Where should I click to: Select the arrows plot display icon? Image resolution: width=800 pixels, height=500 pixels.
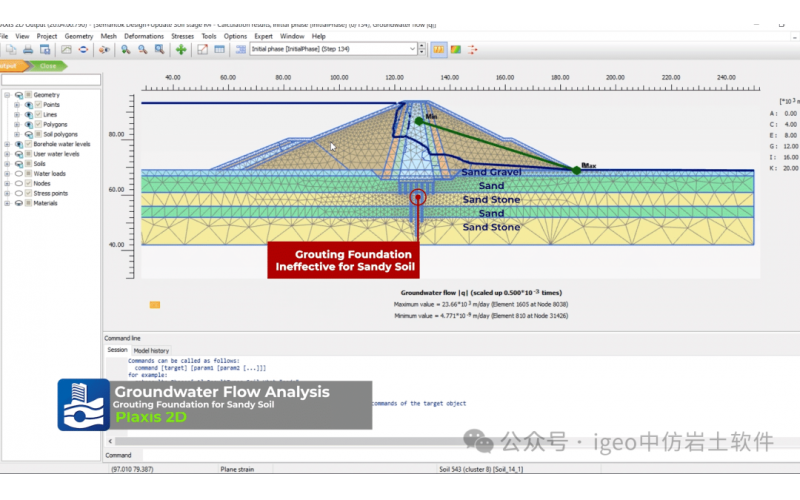tap(438, 49)
